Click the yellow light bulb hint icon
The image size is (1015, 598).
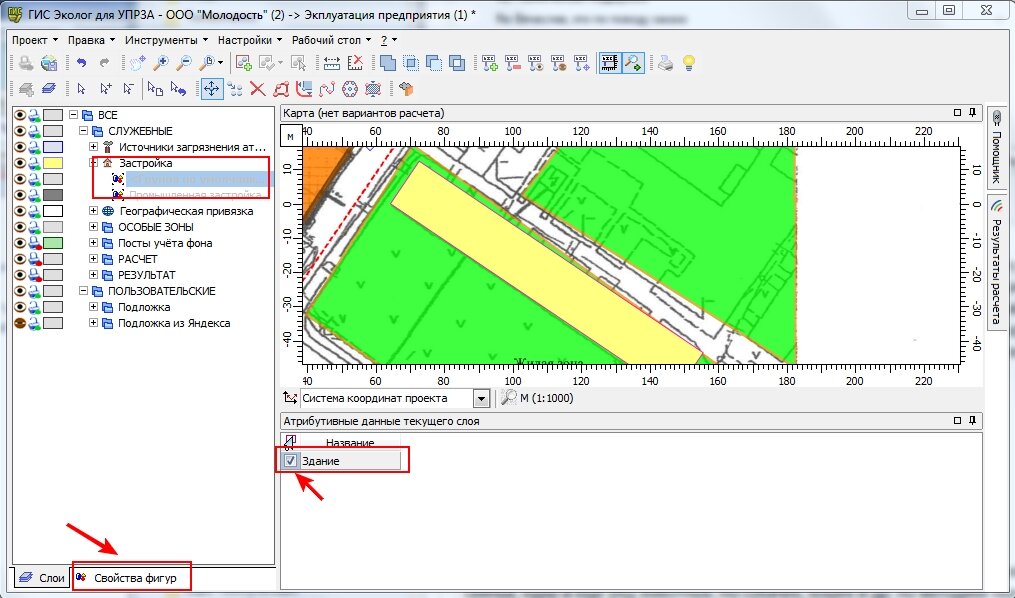[689, 63]
